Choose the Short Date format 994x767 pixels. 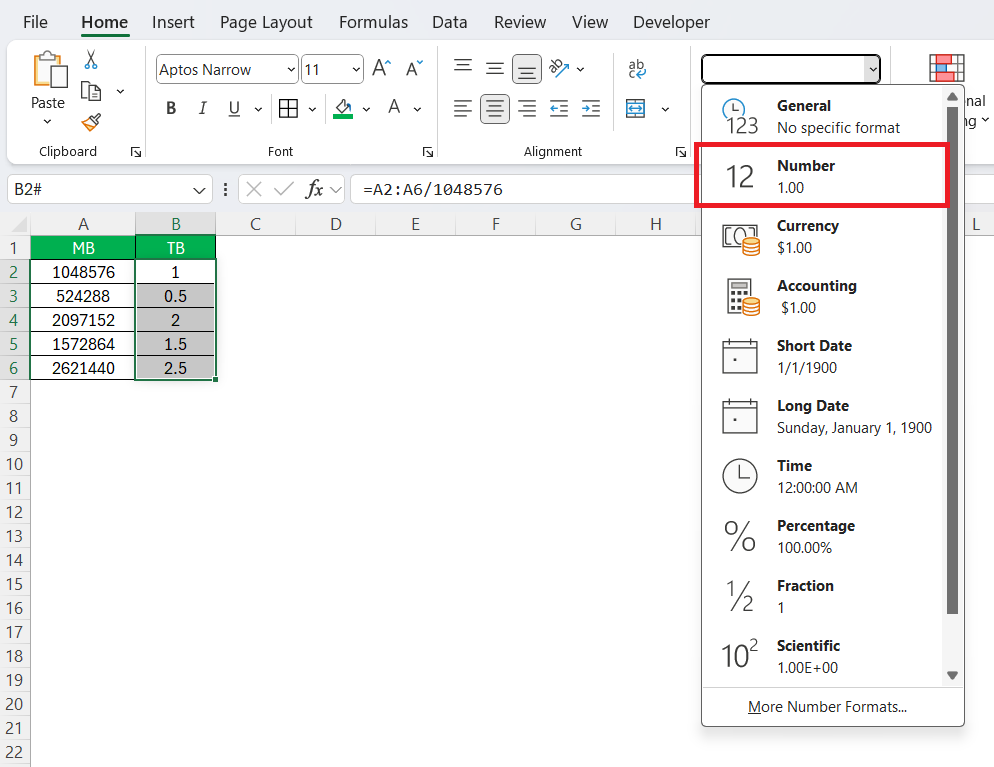[x=823, y=356]
